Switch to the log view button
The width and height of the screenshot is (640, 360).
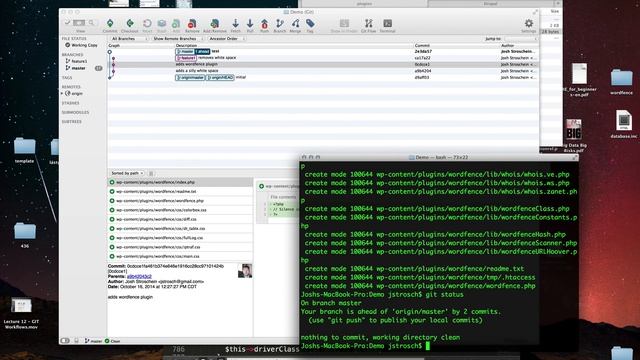(80, 23)
